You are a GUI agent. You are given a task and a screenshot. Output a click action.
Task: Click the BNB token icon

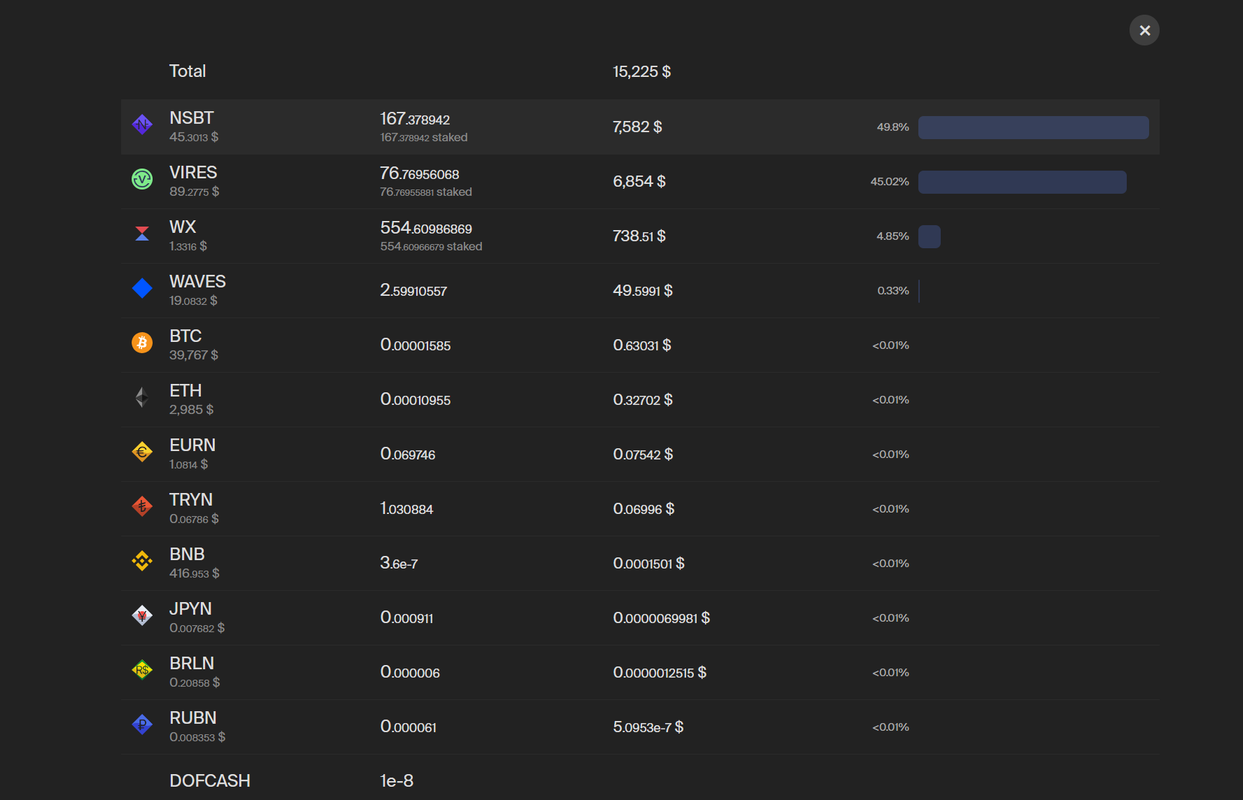click(x=142, y=561)
